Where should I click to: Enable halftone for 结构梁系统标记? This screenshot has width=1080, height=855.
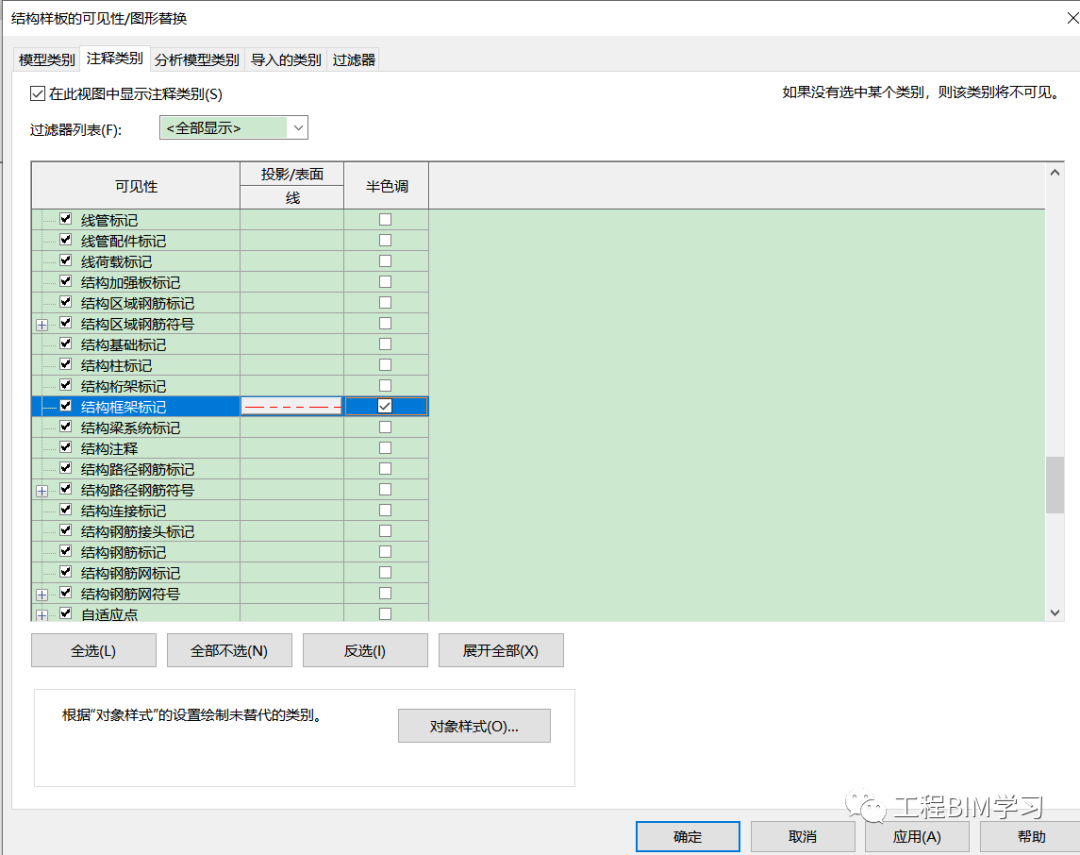(x=385, y=427)
